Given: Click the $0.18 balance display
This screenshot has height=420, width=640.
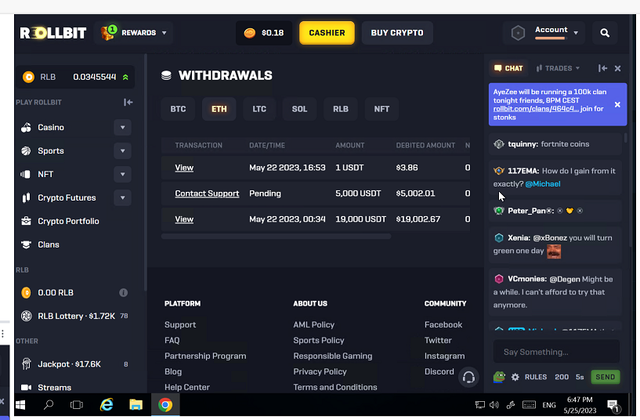Looking at the screenshot, I should (x=264, y=33).
